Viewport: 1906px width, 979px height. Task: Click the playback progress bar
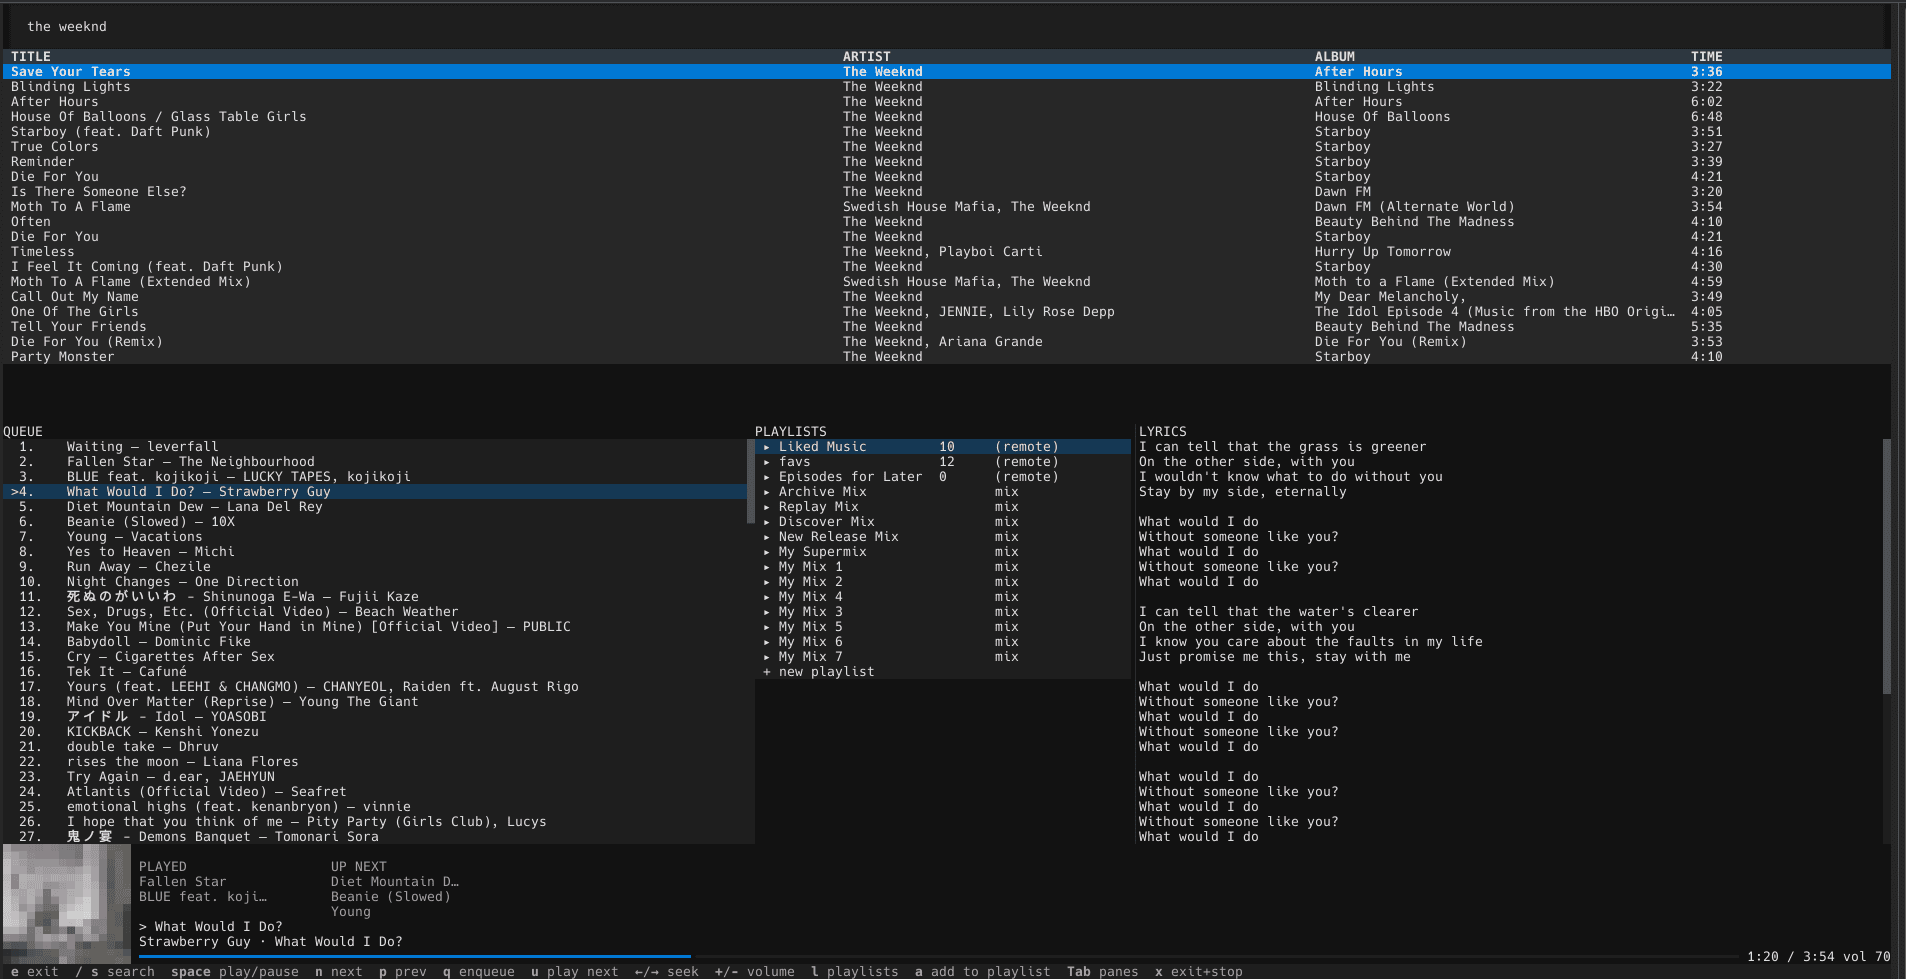pyautogui.click(x=947, y=957)
